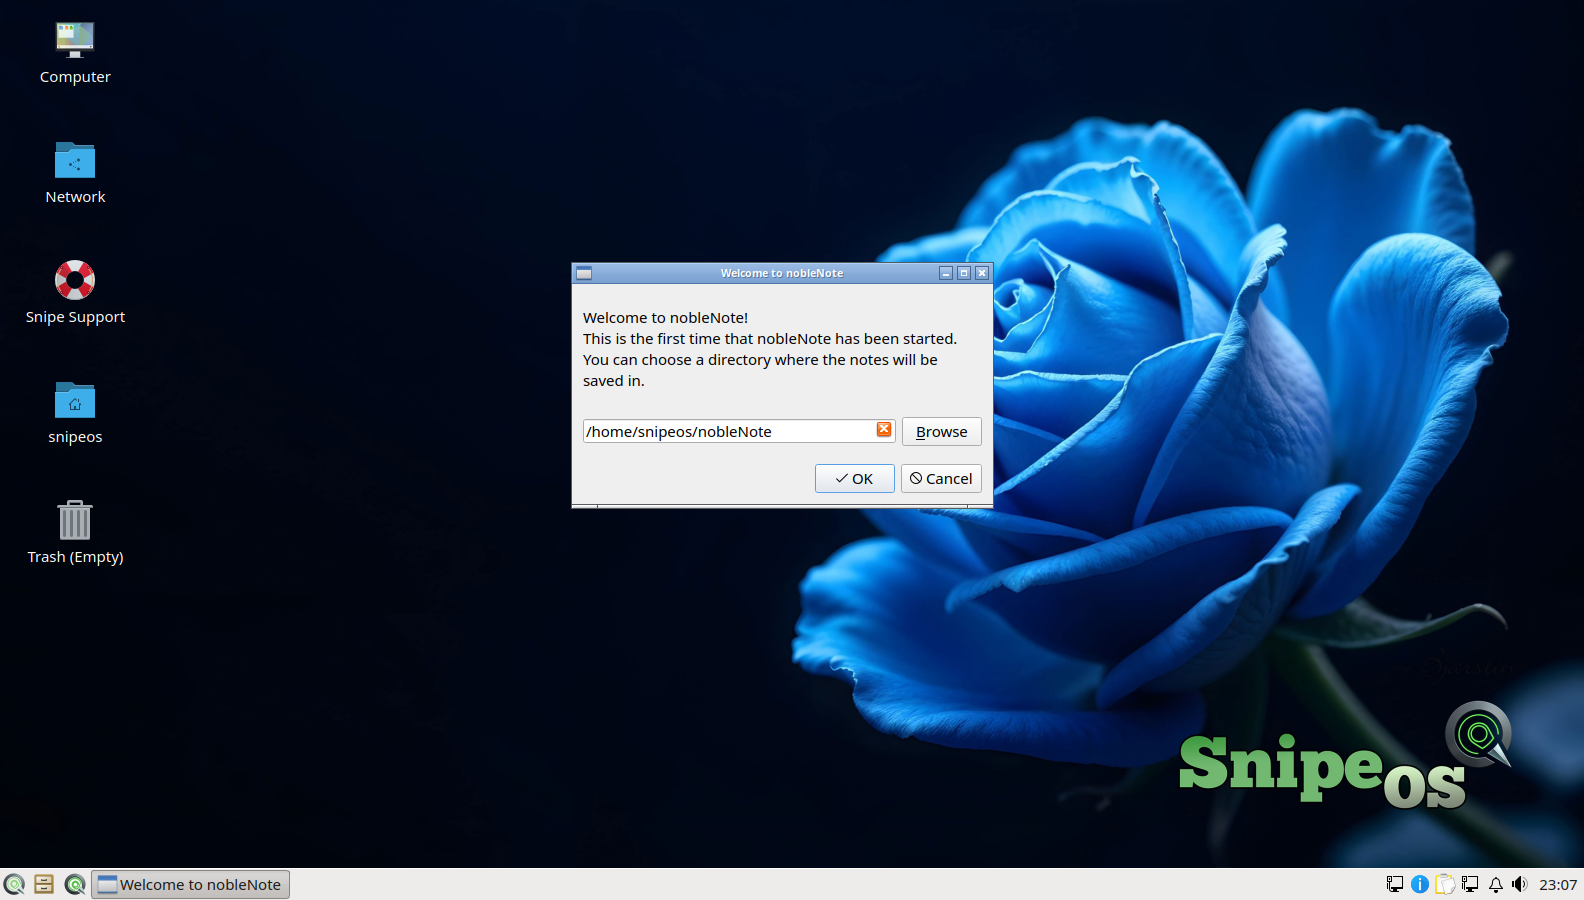The image size is (1584, 900).
Task: Select the Snipe Support lifebuoy icon
Action: click(x=75, y=280)
